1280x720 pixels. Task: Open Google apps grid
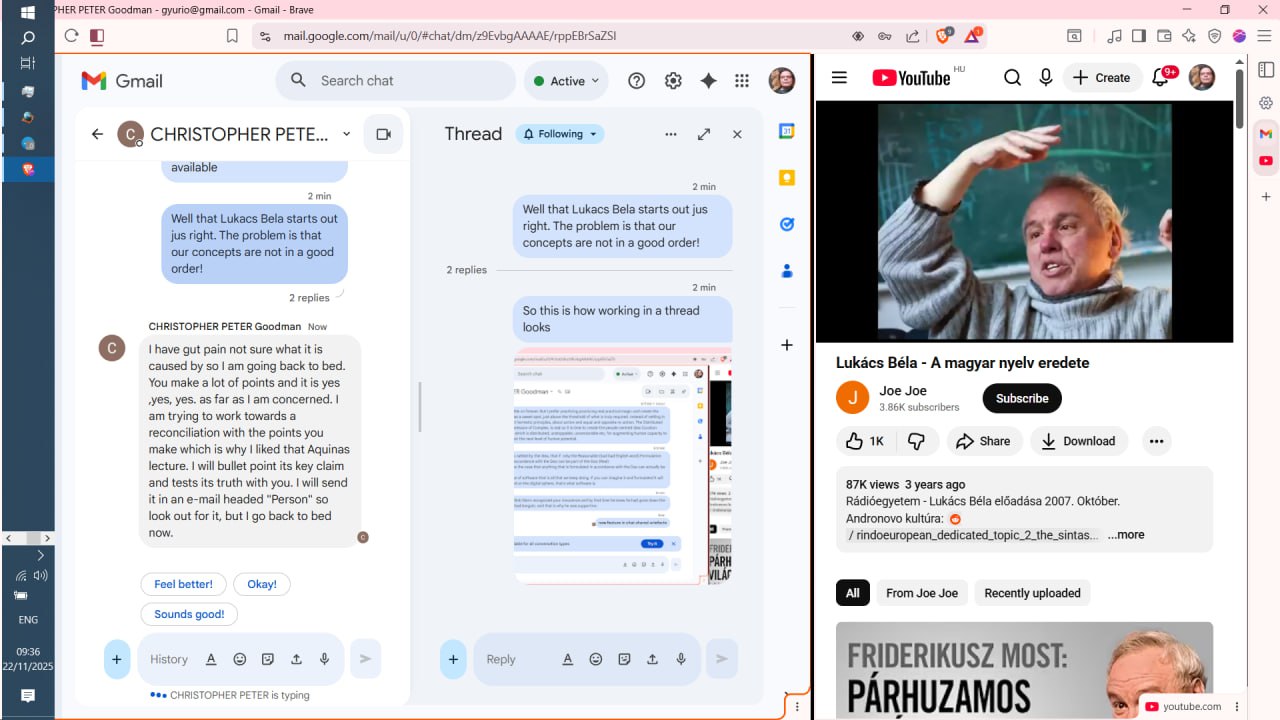[x=742, y=81]
